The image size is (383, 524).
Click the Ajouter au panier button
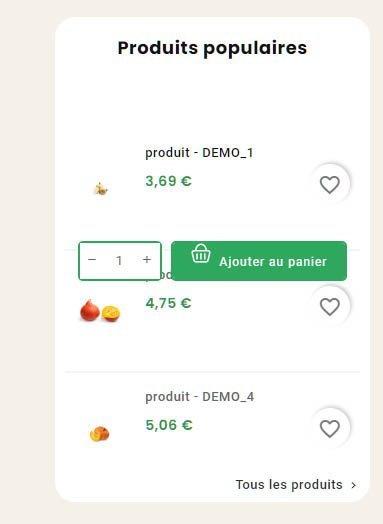(259, 261)
